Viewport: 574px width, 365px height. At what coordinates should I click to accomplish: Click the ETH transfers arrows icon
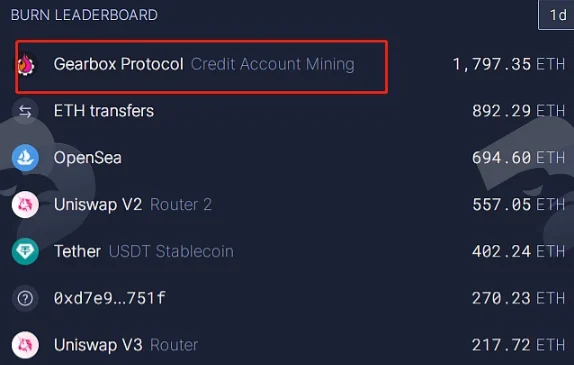(x=25, y=111)
